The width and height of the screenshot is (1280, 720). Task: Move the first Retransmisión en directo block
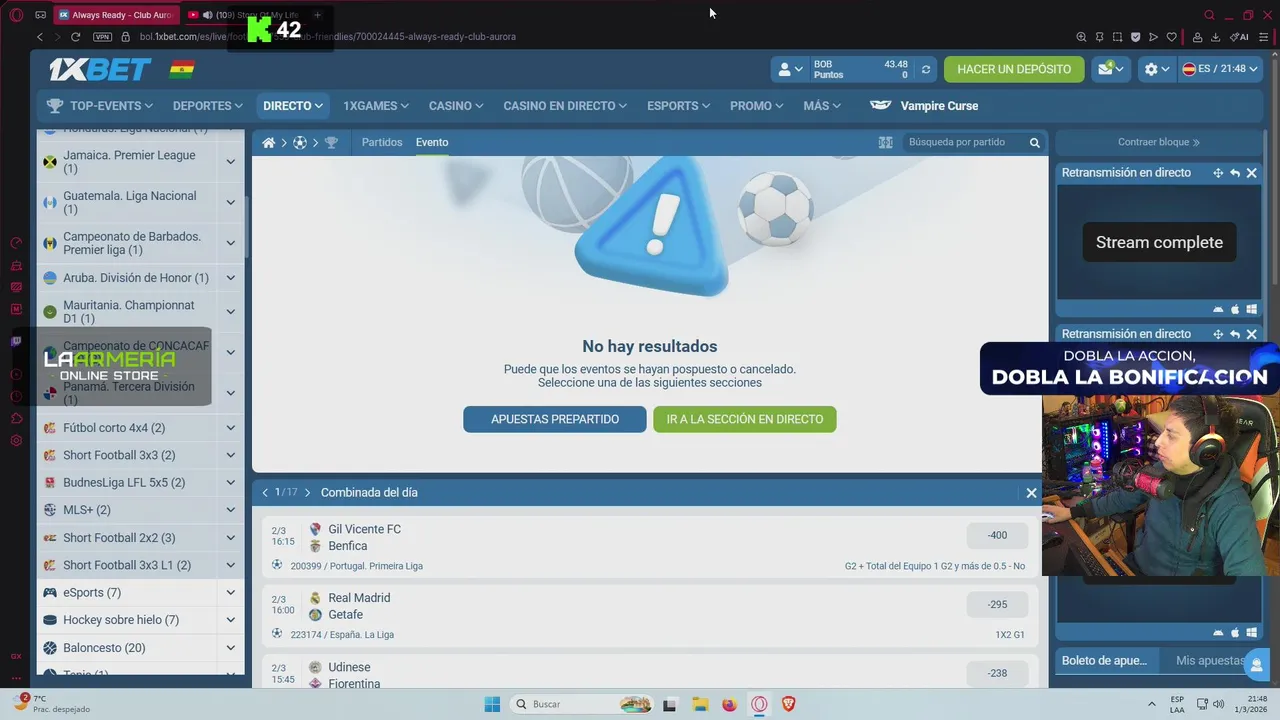tap(1218, 173)
